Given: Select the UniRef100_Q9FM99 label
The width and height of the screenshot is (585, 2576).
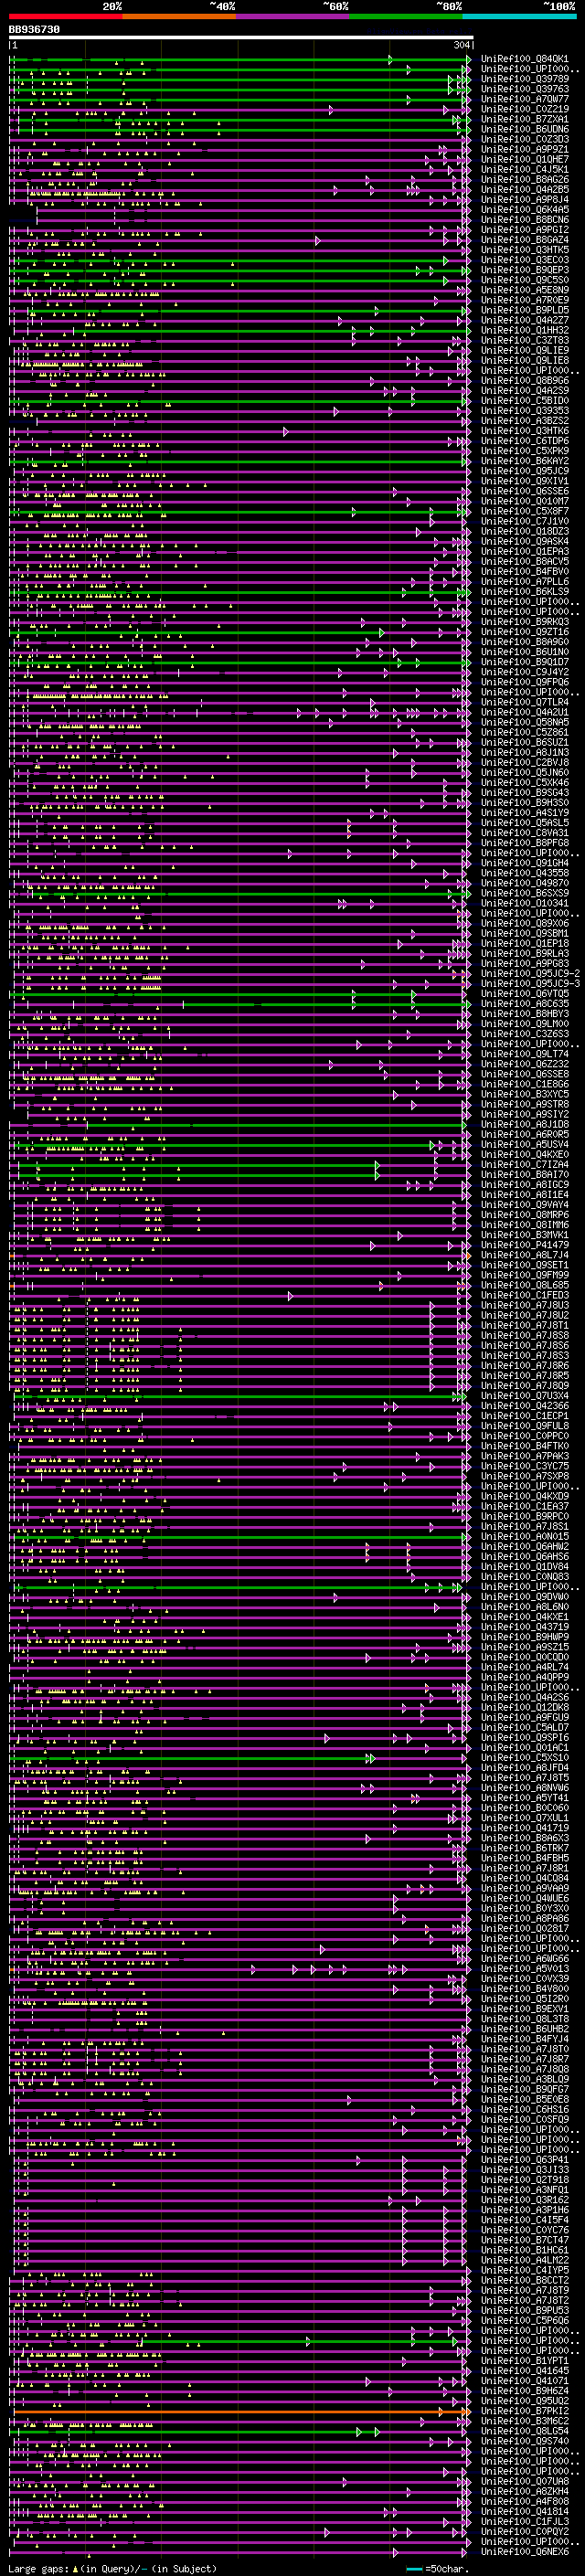Looking at the screenshot, I should [x=525, y=1275].
